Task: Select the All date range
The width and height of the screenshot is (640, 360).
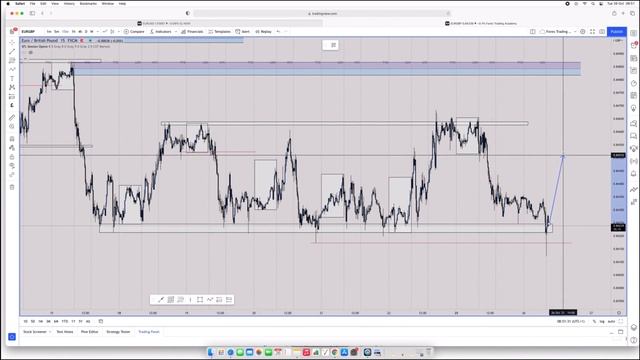Action: click(88, 322)
